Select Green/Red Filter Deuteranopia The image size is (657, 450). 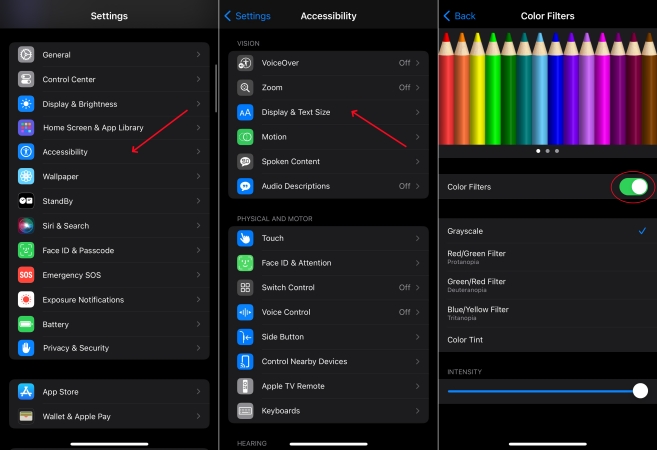[548, 285]
